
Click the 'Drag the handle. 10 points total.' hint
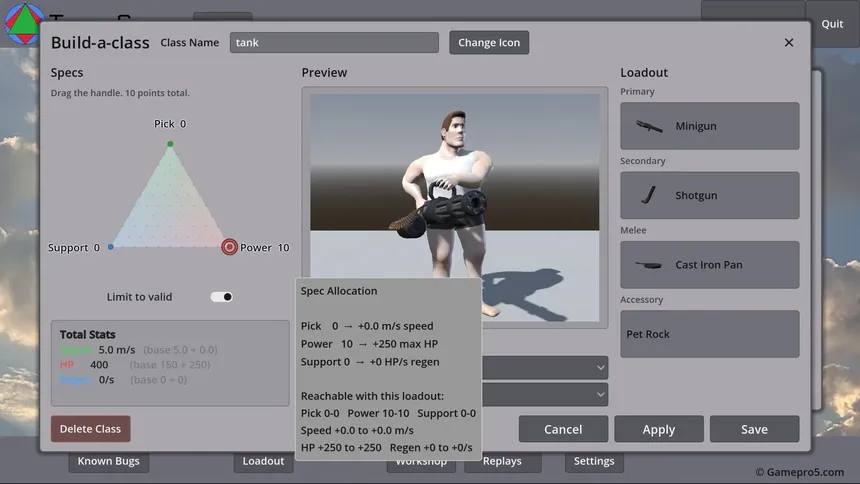click(120, 93)
